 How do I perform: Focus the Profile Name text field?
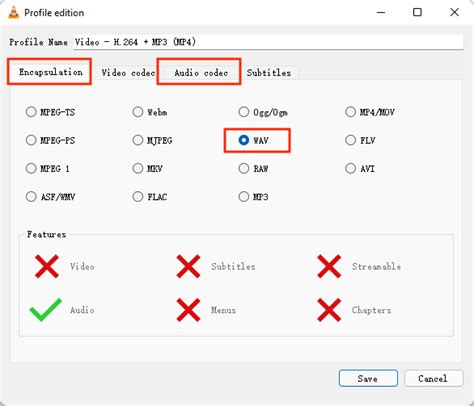click(x=268, y=42)
